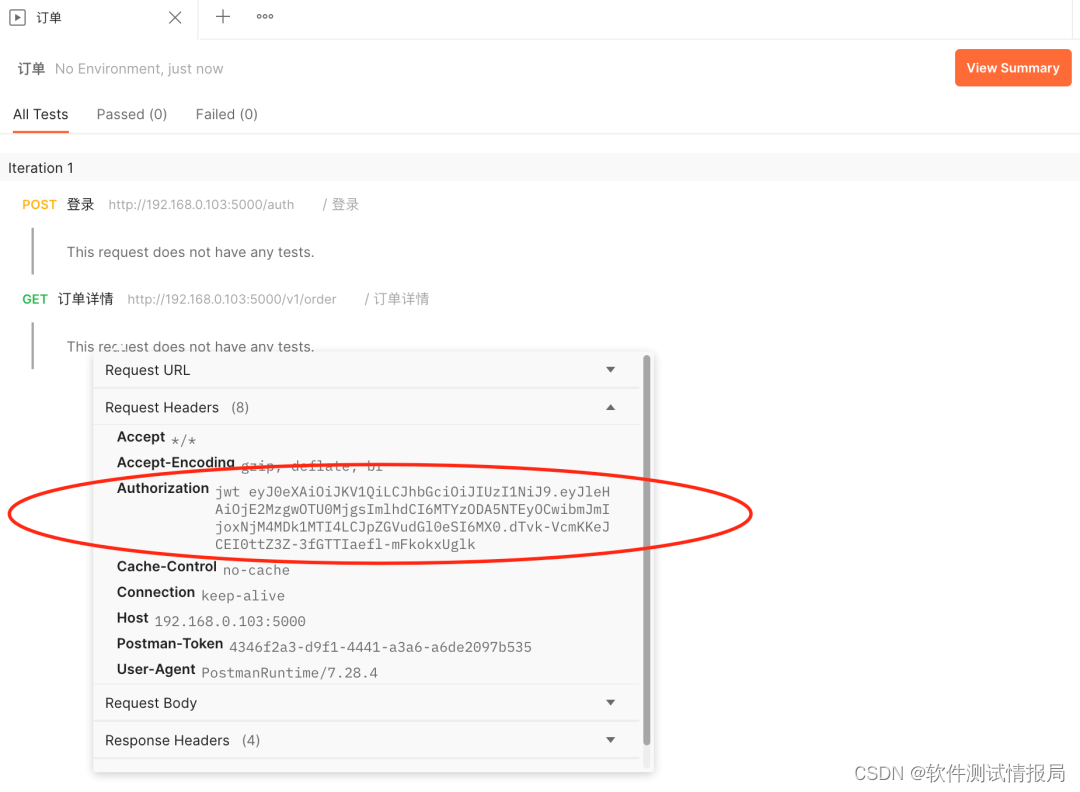Switch to the Failed (0) tab
This screenshot has width=1080, height=792.
227,114
